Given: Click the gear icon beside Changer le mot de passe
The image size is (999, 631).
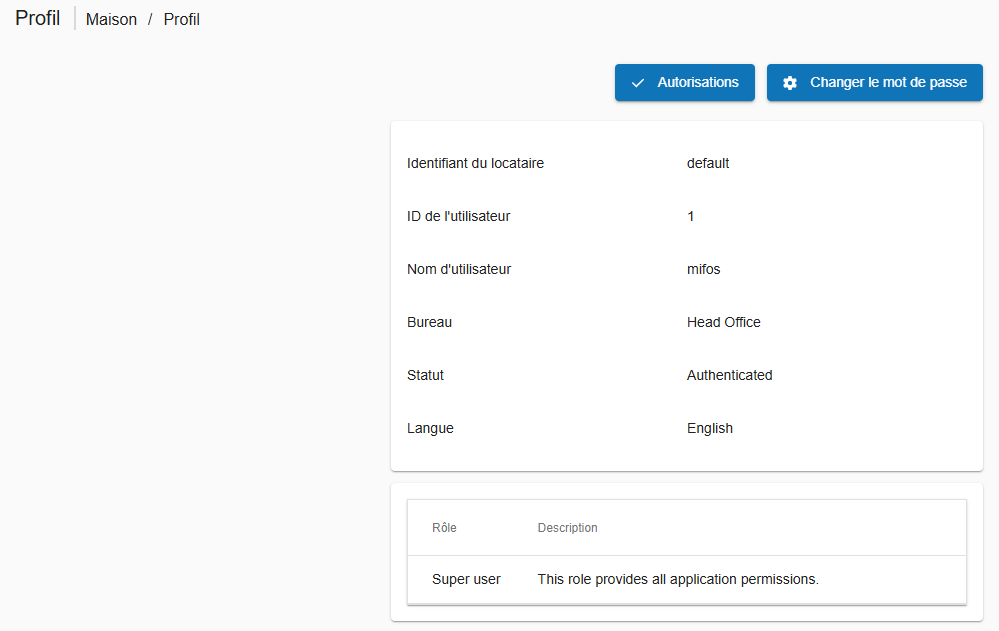Looking at the screenshot, I should pyautogui.click(x=790, y=83).
